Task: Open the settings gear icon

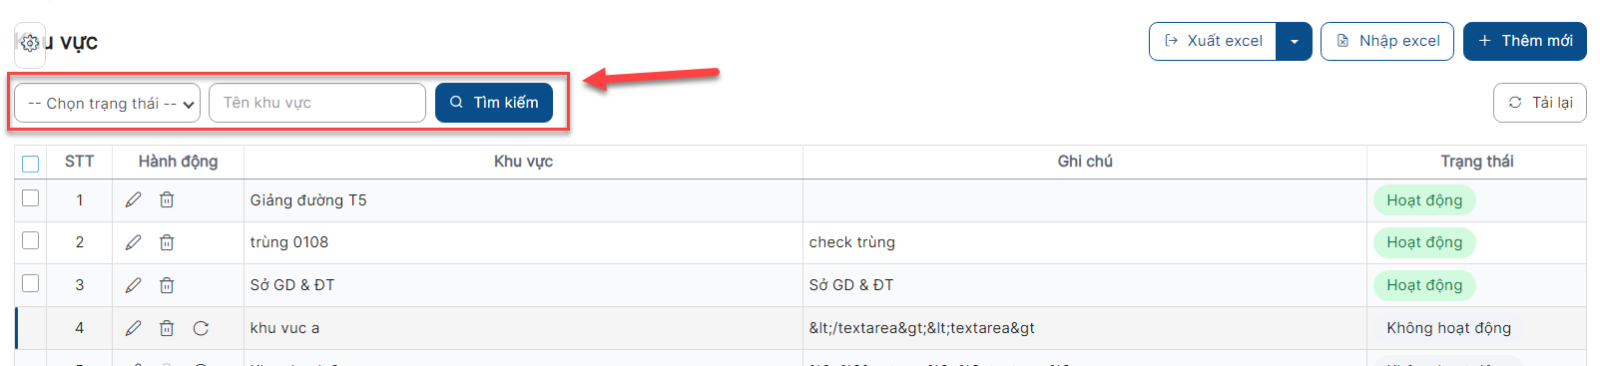Action: [30, 43]
